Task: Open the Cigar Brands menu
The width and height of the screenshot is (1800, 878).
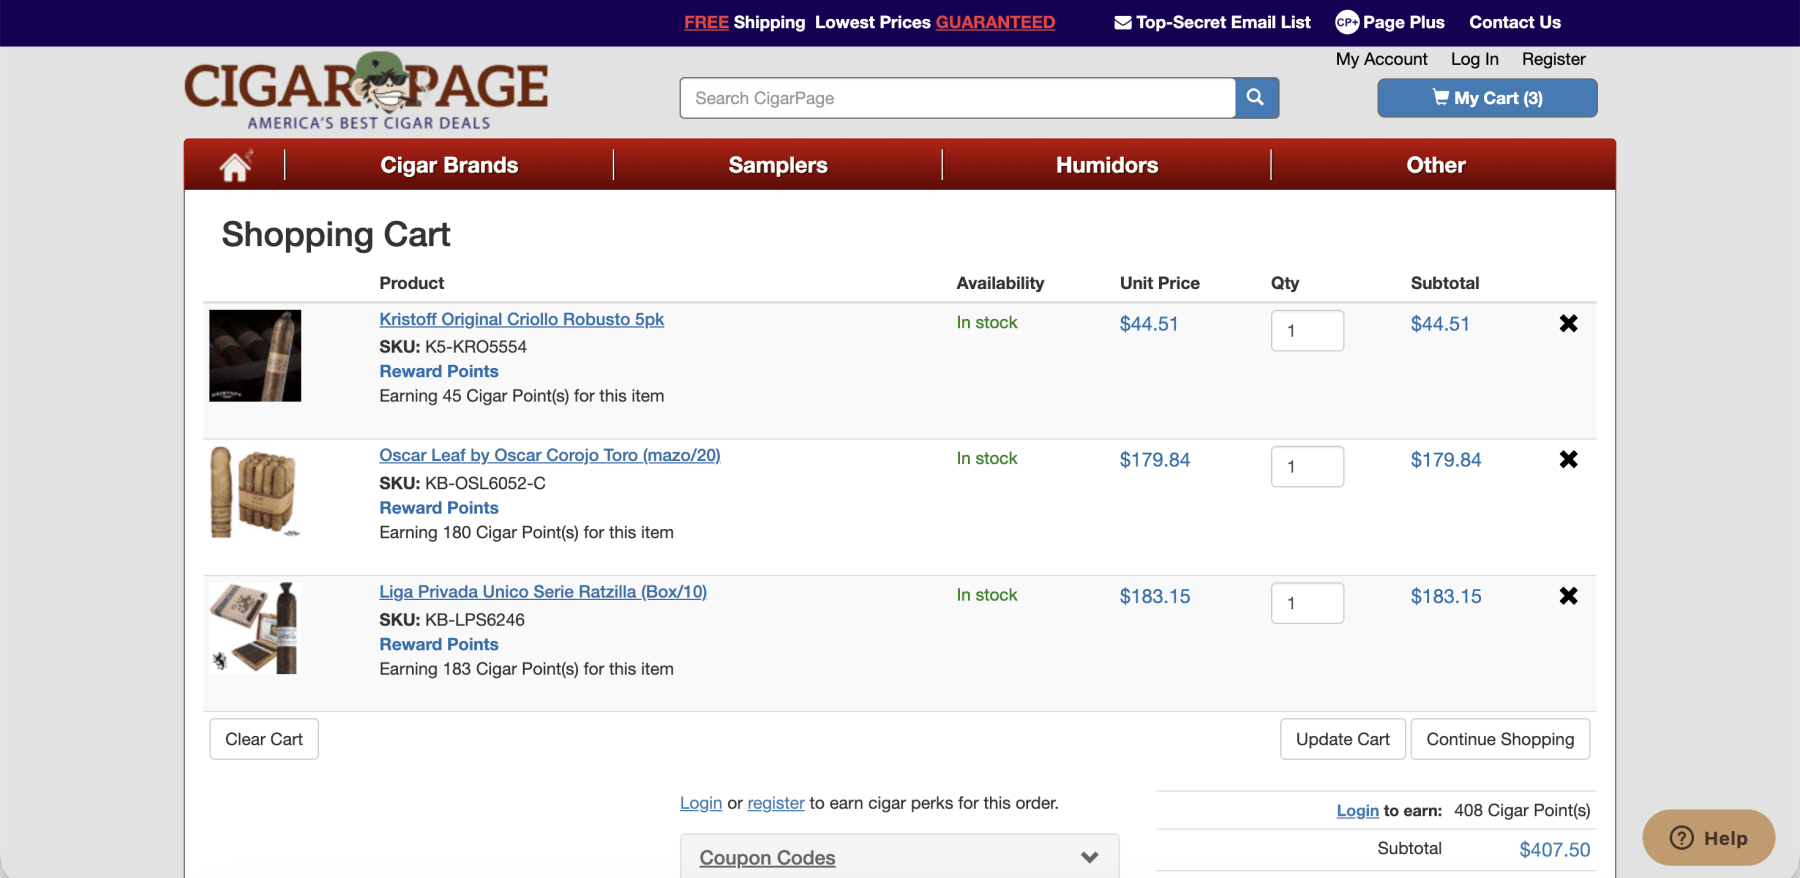Action: [449, 165]
